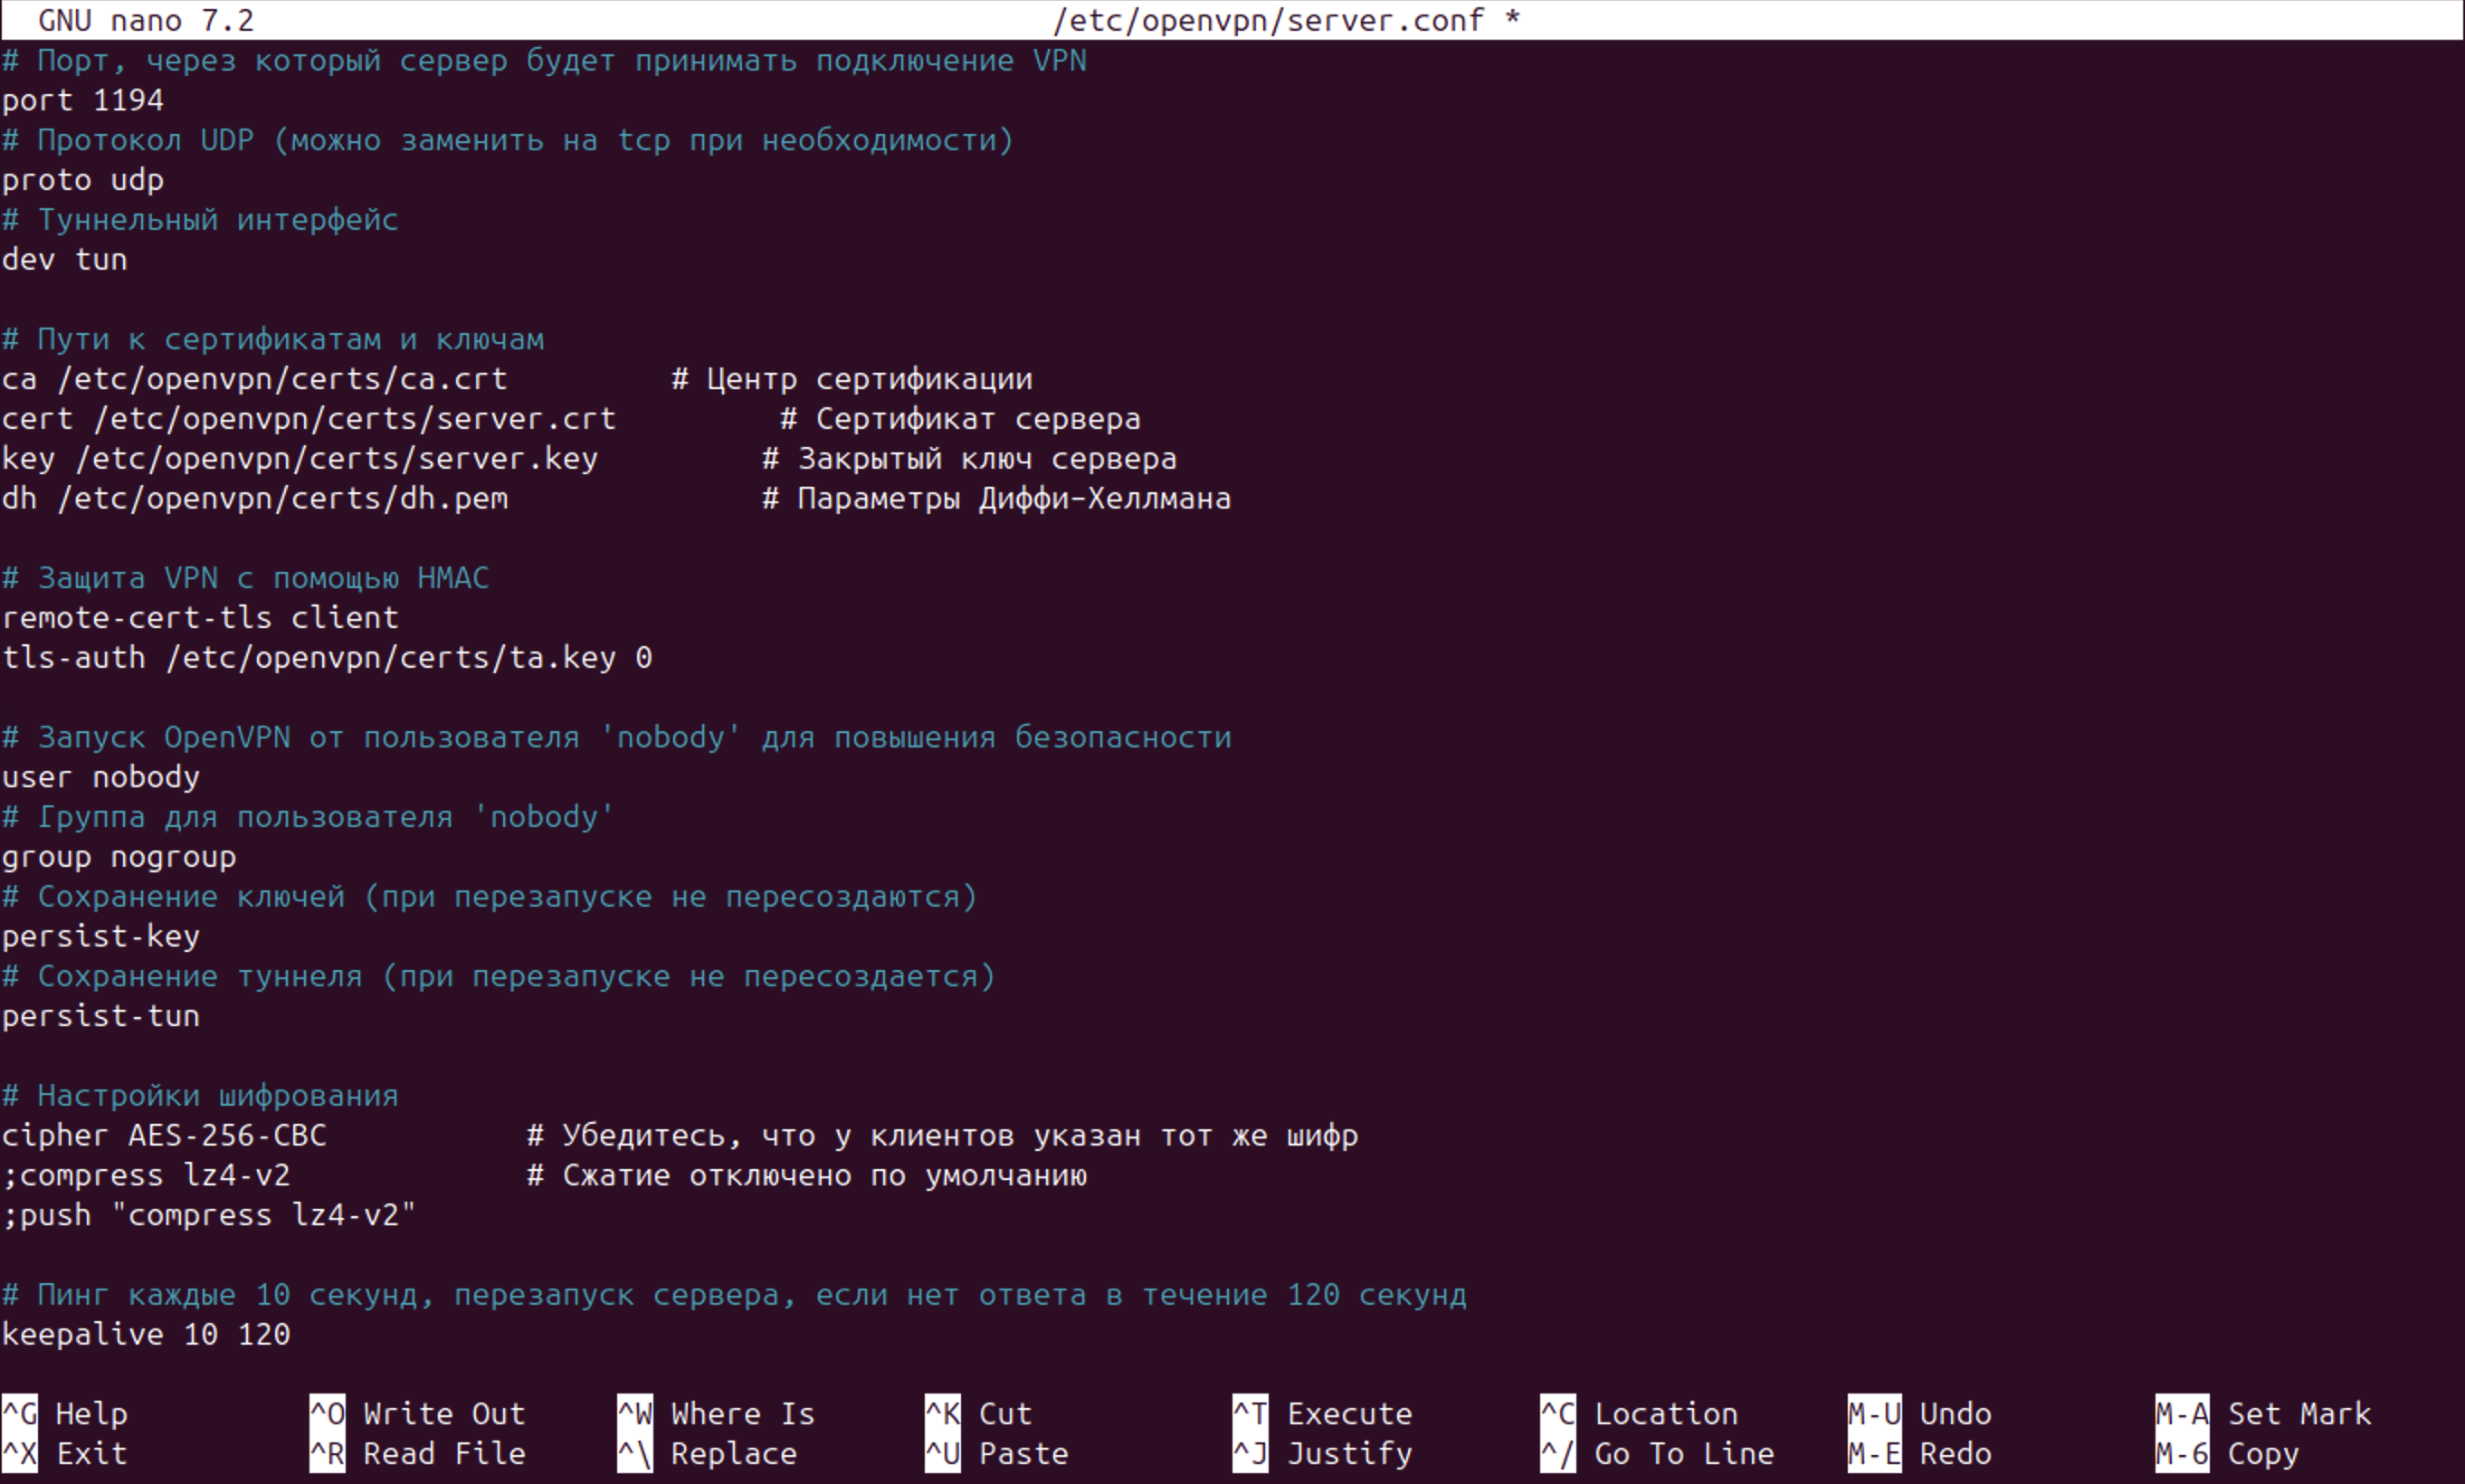Click the '# Настройки шифрования' comment
Image resolution: width=2465 pixels, height=1484 pixels.
(x=200, y=1095)
